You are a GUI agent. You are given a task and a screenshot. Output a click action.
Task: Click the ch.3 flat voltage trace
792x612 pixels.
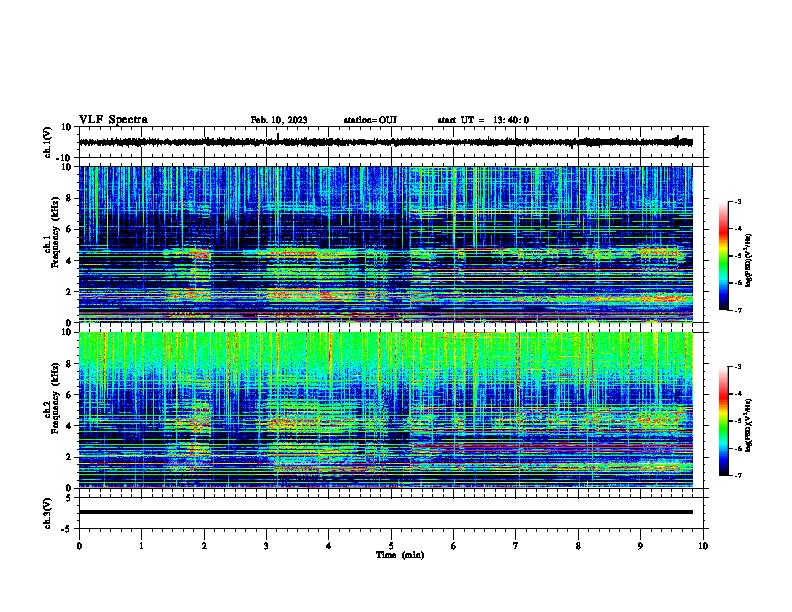[x=386, y=512]
